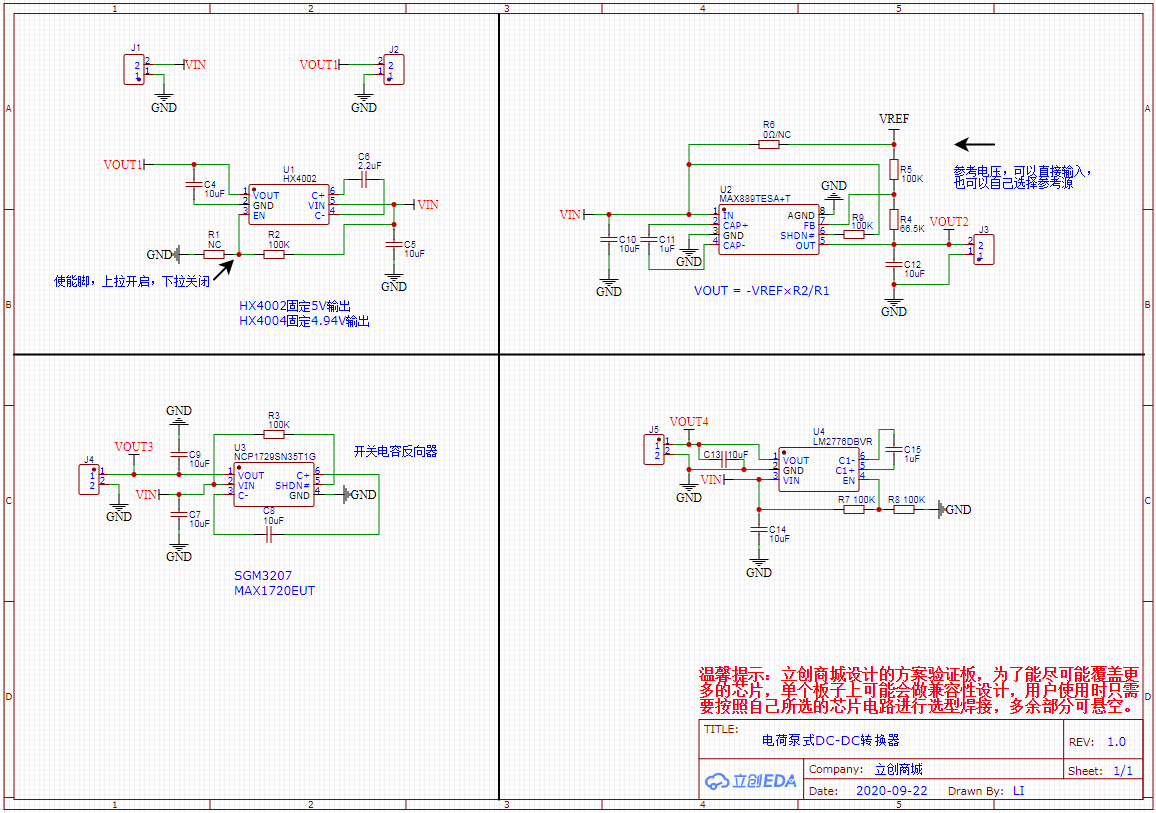Click the red warning note text
The width and height of the screenshot is (1156, 813).
[x=919, y=690]
